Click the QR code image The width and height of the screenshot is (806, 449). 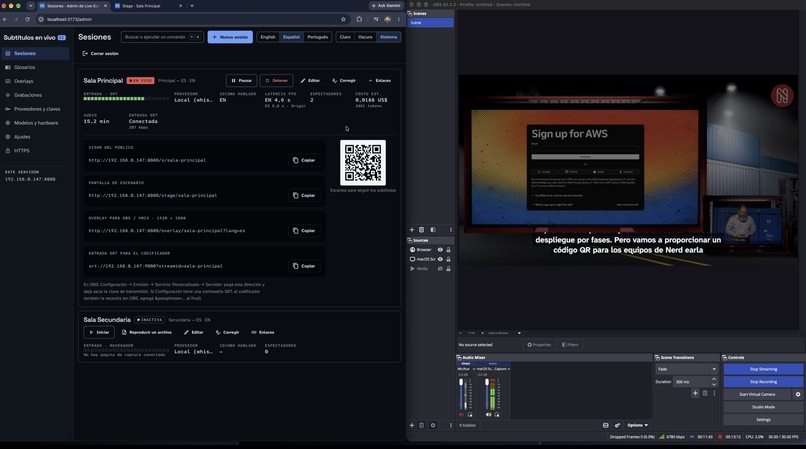pyautogui.click(x=363, y=163)
